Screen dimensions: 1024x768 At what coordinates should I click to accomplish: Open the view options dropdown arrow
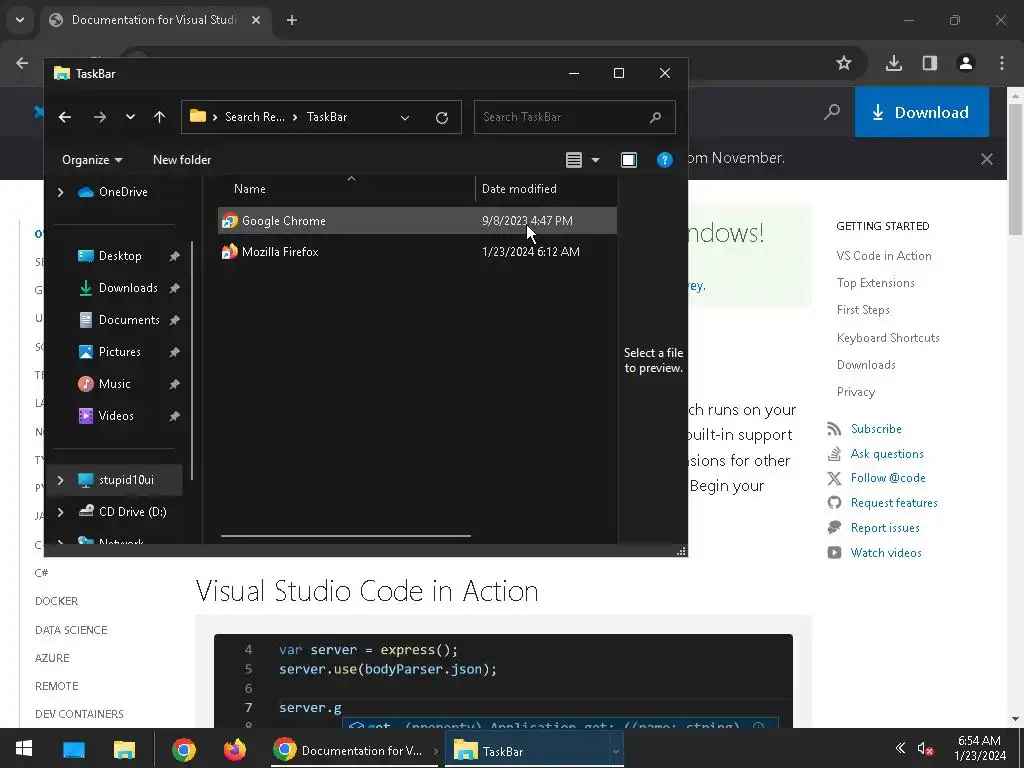tap(596, 160)
